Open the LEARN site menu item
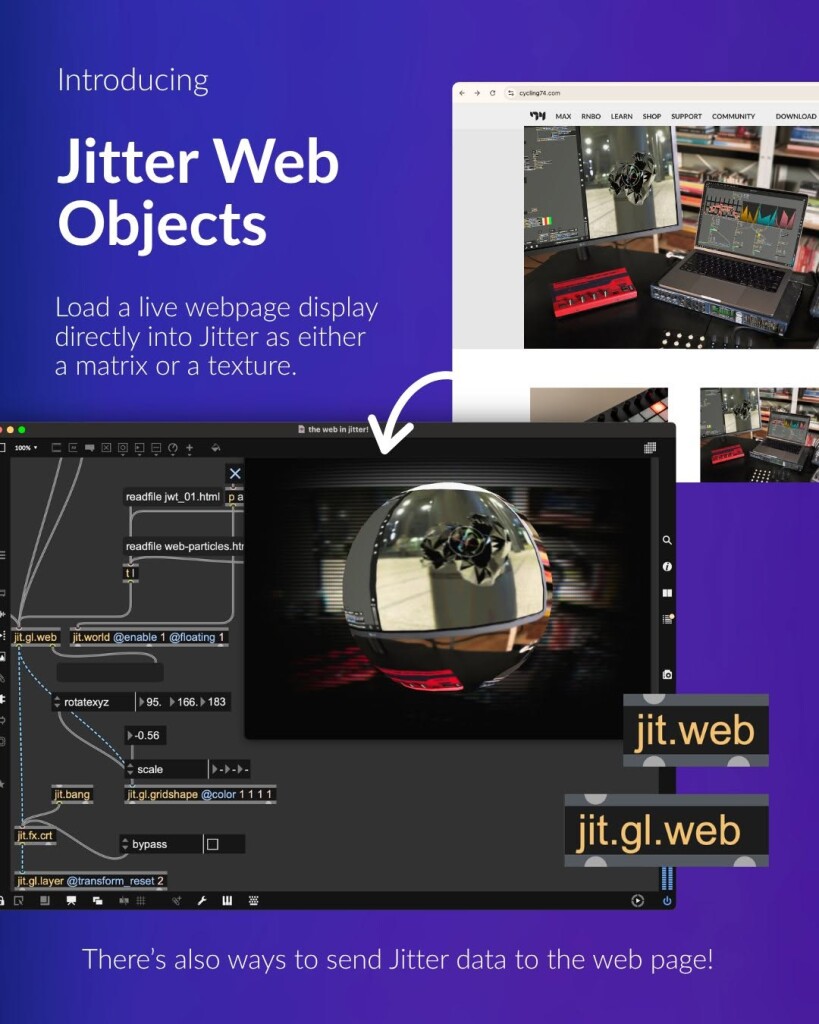 coord(622,116)
